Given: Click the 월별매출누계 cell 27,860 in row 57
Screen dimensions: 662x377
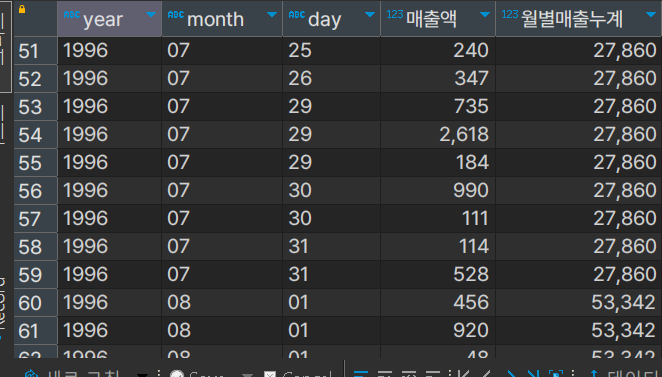Looking at the screenshot, I should point(578,219).
